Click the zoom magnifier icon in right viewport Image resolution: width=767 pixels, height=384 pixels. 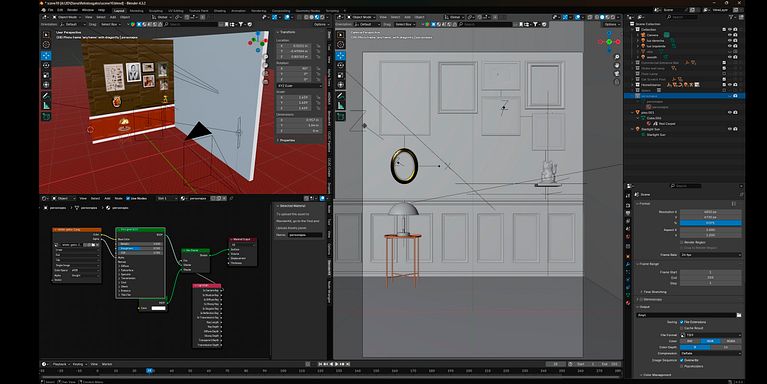click(617, 57)
